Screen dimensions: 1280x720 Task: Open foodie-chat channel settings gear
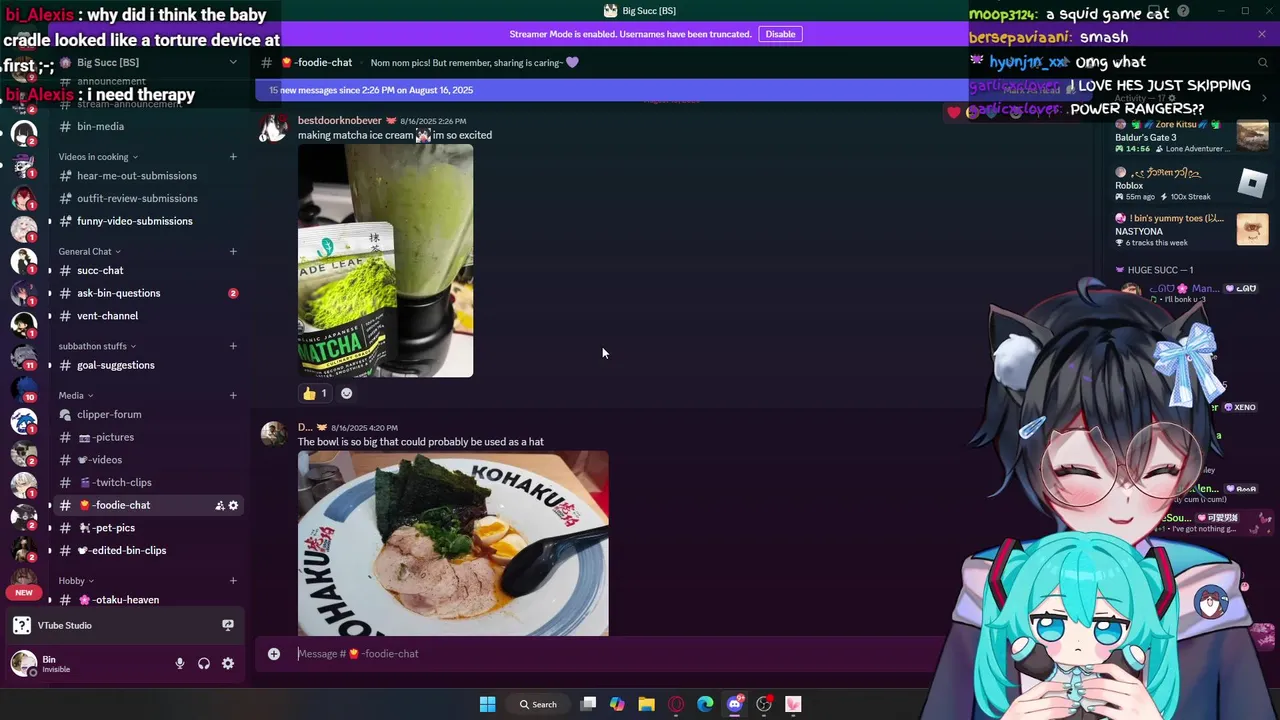(233, 506)
